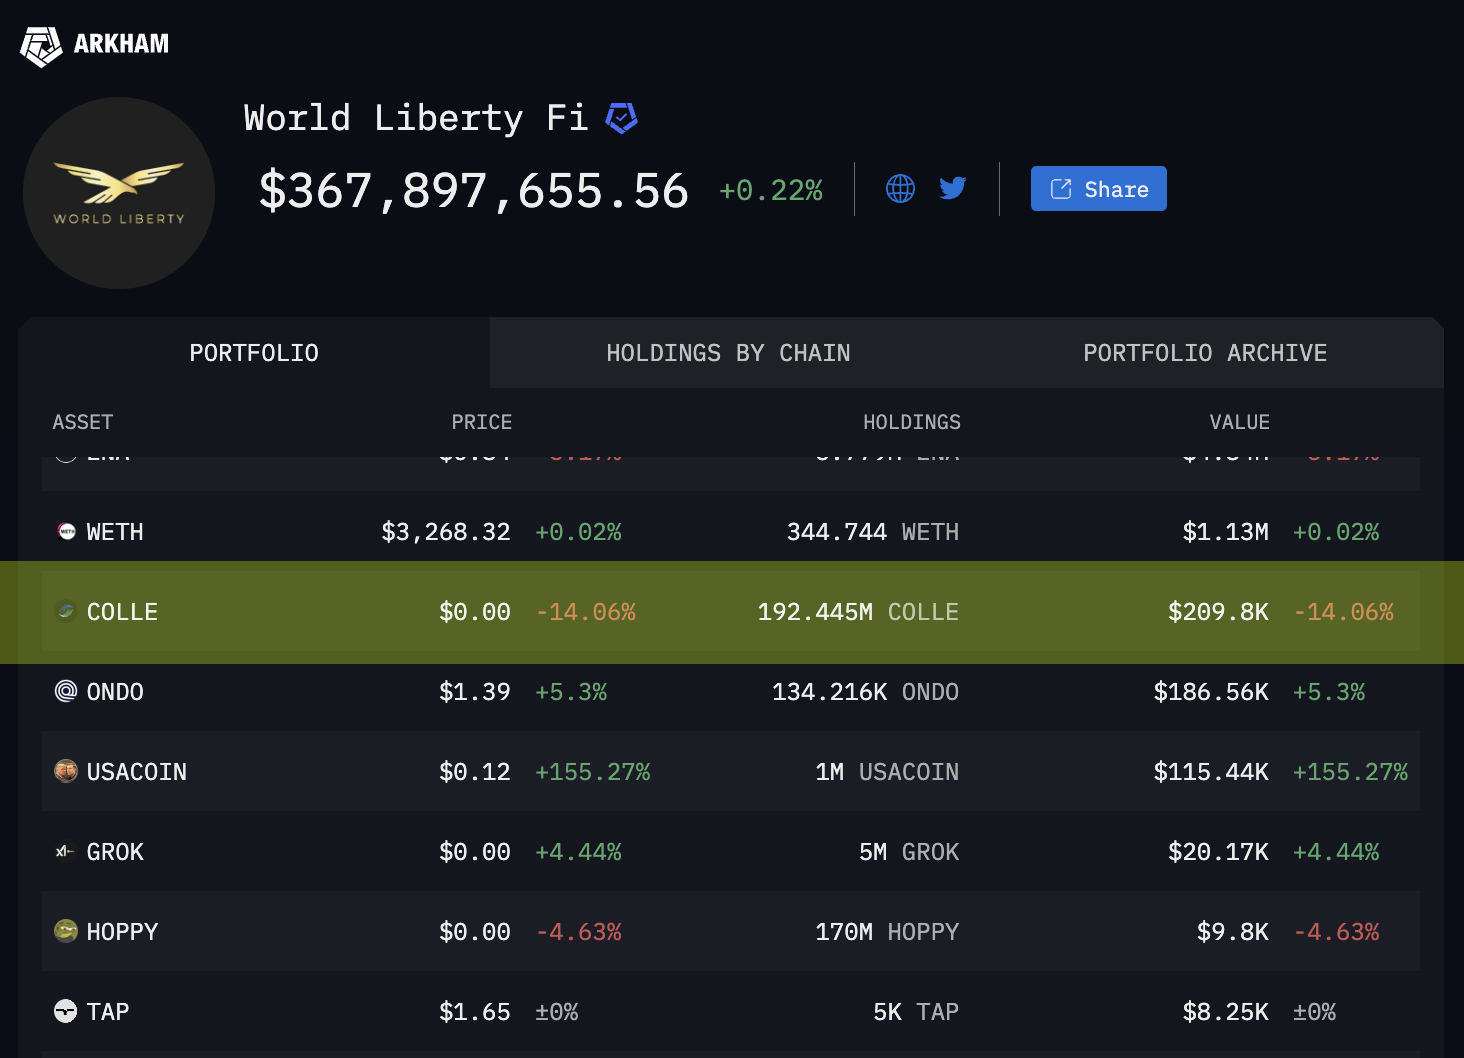Viewport: 1464px width, 1058px height.
Task: Click the GROK token icon
Action: [x=64, y=851]
